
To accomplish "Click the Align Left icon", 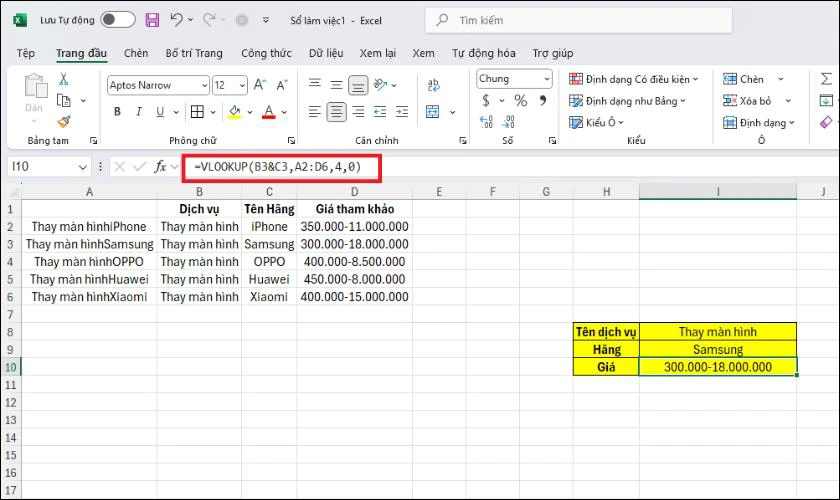I will [x=315, y=111].
